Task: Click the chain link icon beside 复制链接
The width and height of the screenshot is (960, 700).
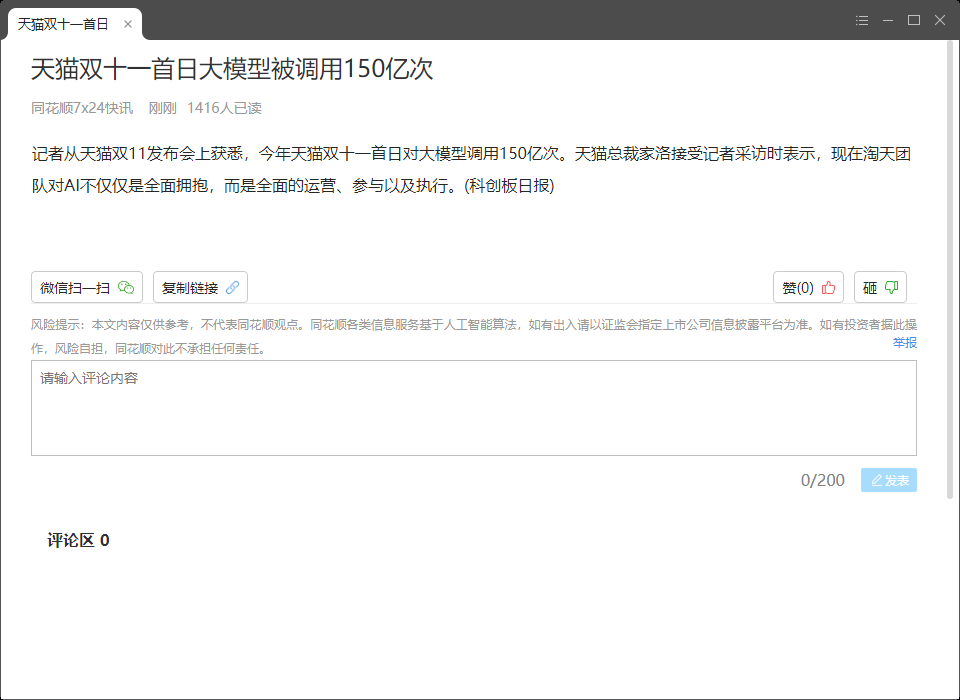Action: click(x=232, y=288)
